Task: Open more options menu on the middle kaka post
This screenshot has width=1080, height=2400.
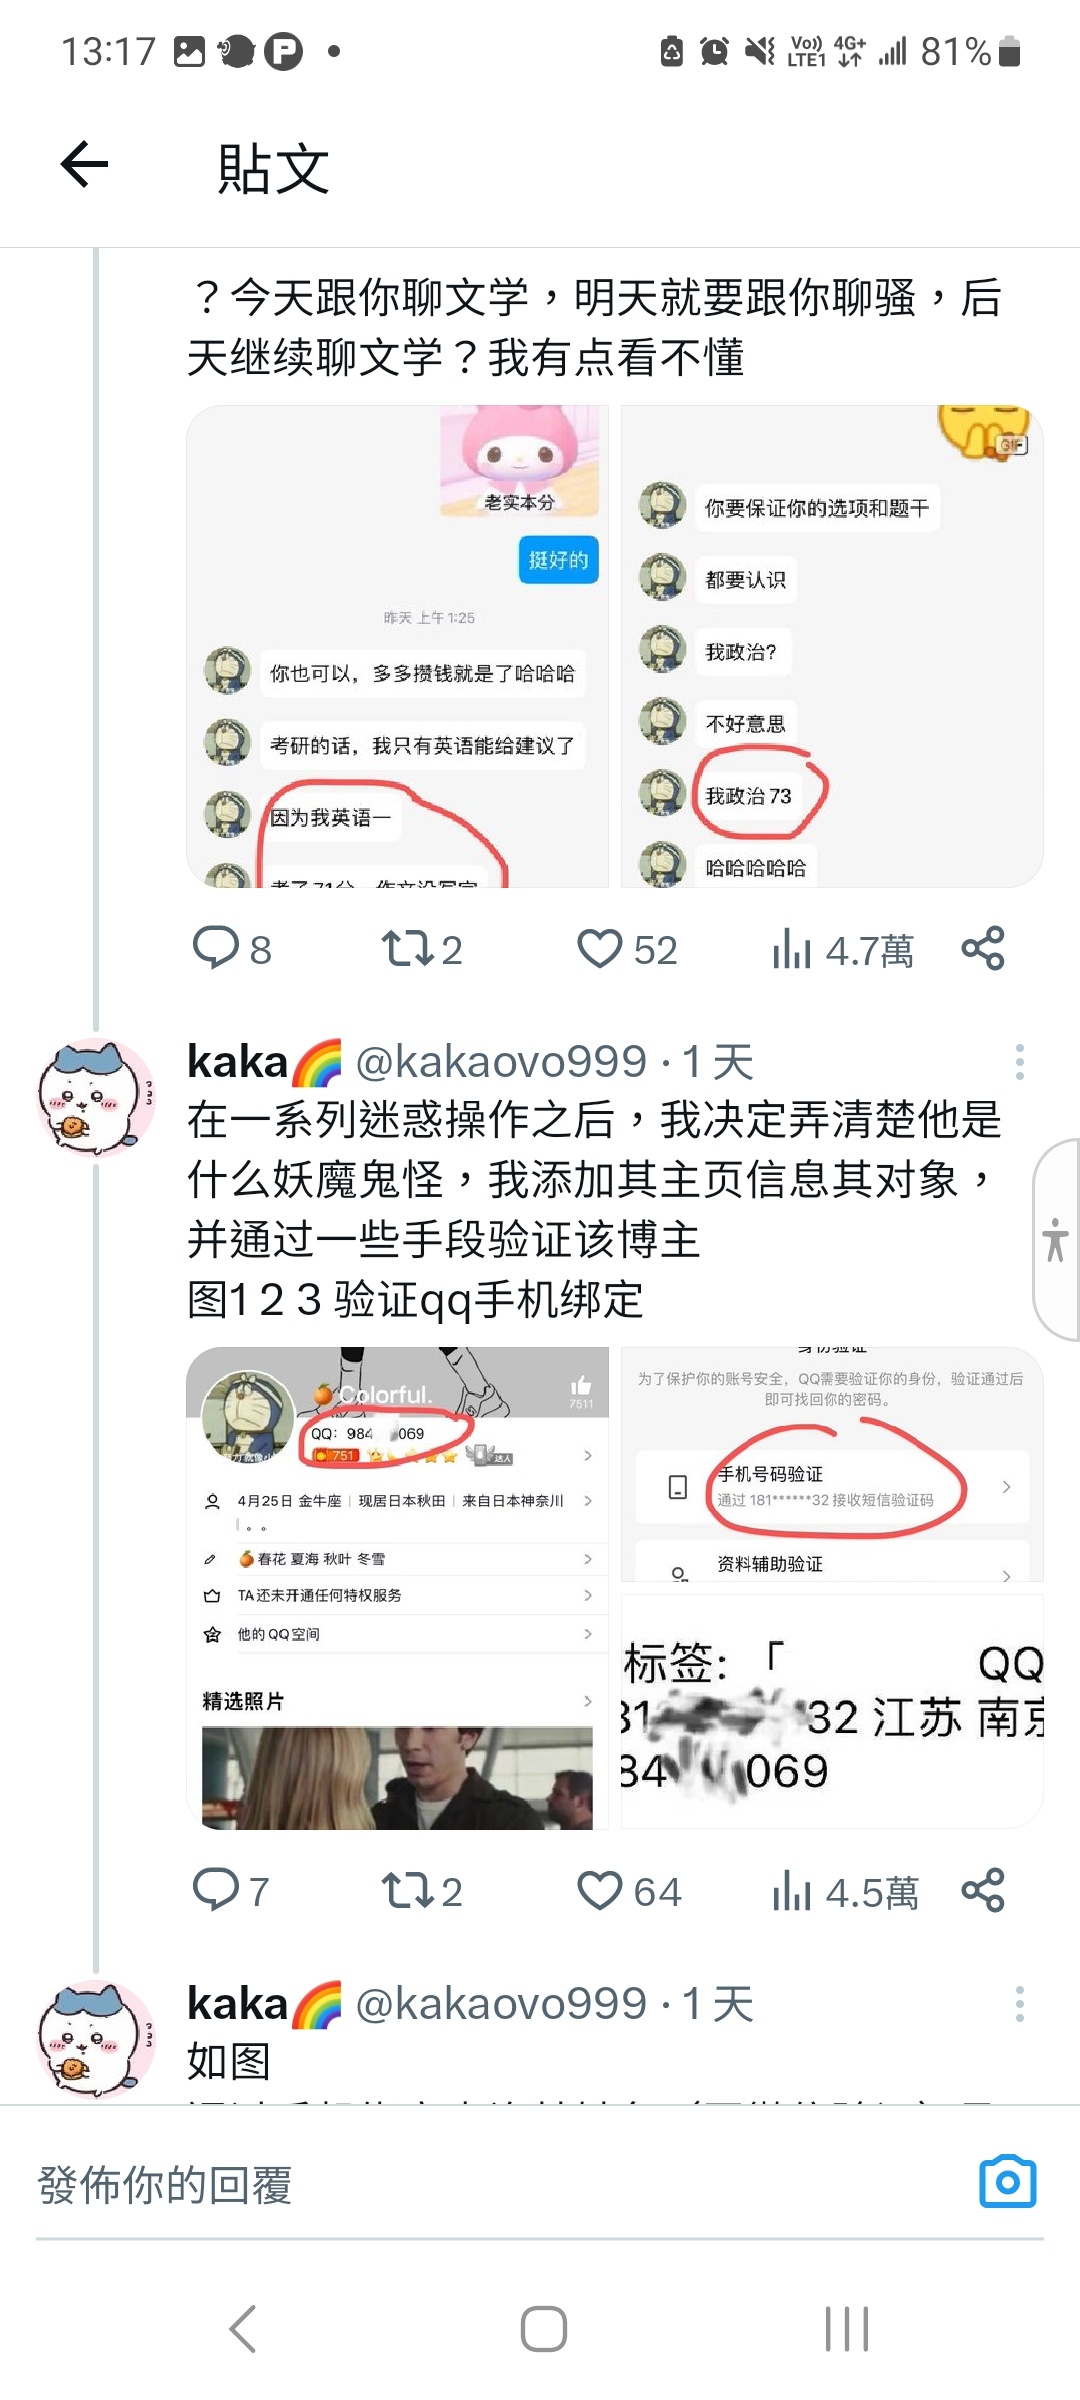Action: (1019, 1062)
